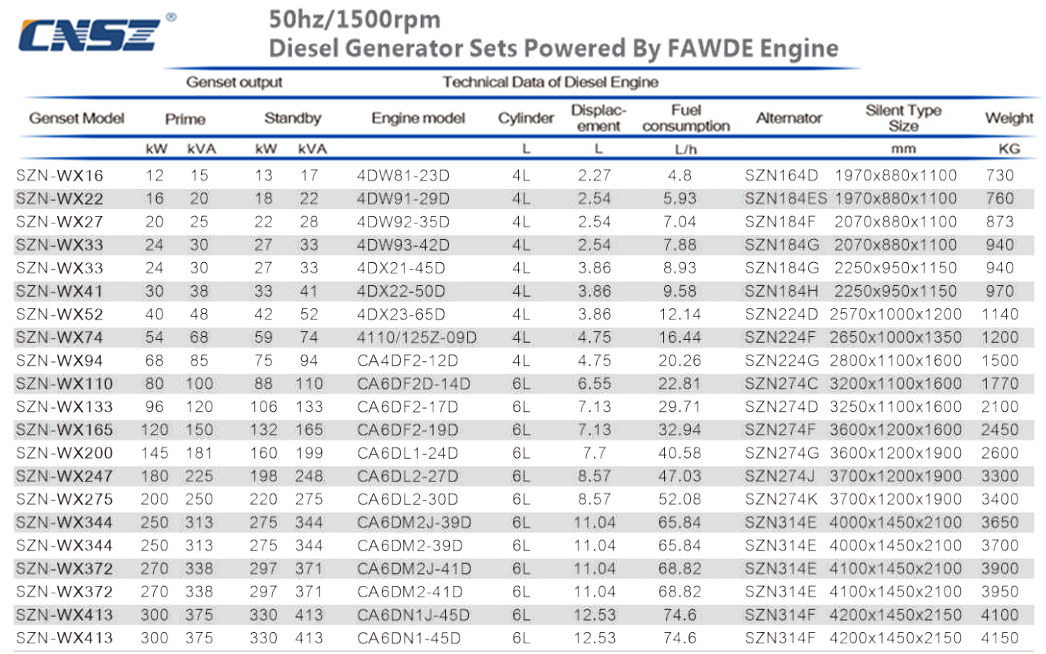Screen dimensions: 1046x654
Task: Select genset model "SZN-WX133"
Action: coord(64,407)
